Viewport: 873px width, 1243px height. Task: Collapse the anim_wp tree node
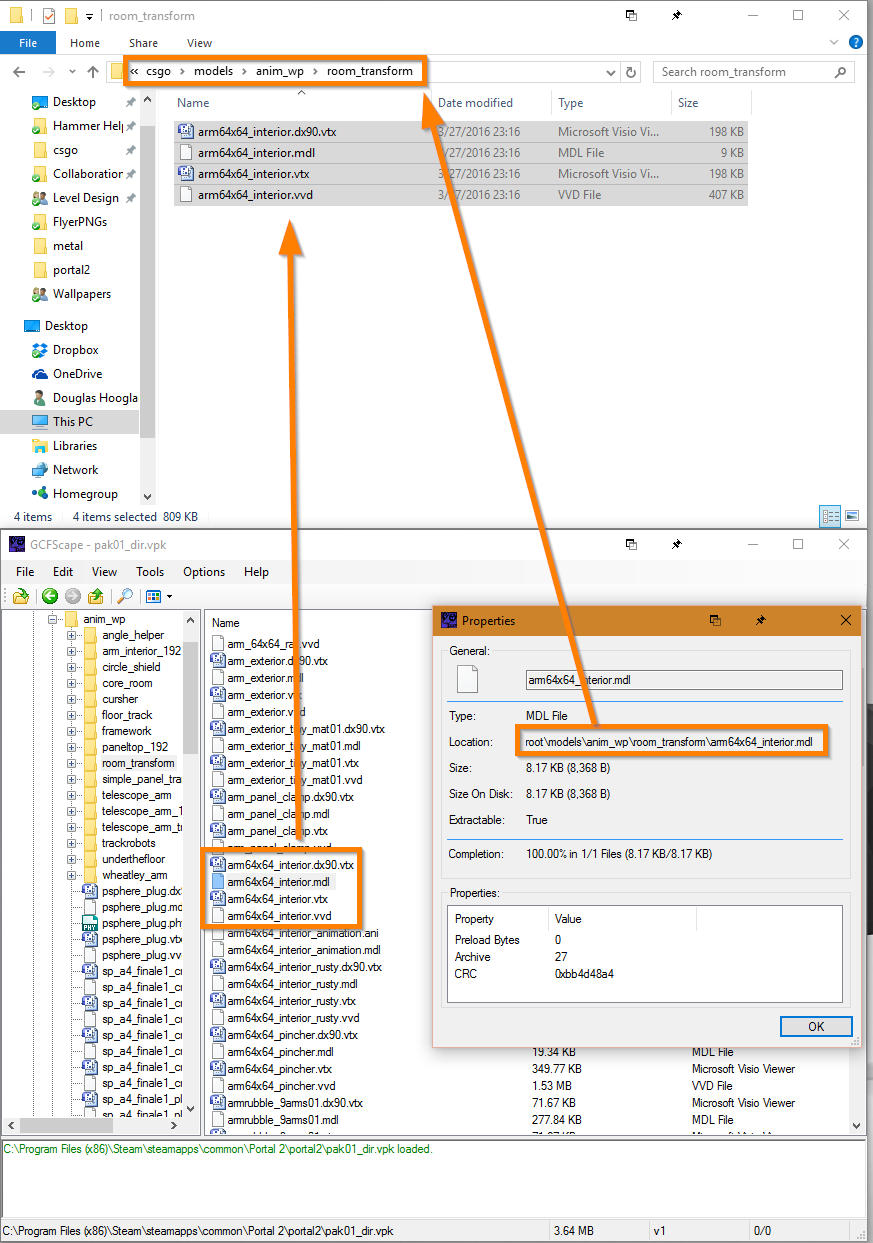pos(53,619)
